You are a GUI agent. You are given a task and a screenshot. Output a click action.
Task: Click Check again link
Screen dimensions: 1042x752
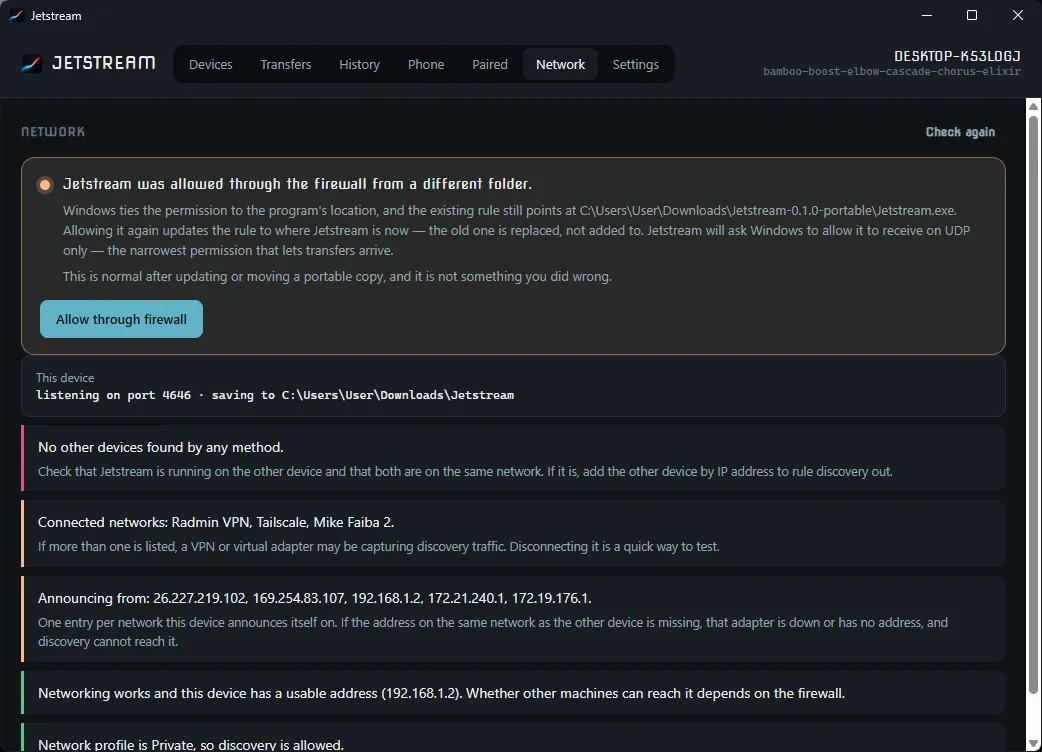pyautogui.click(x=960, y=132)
